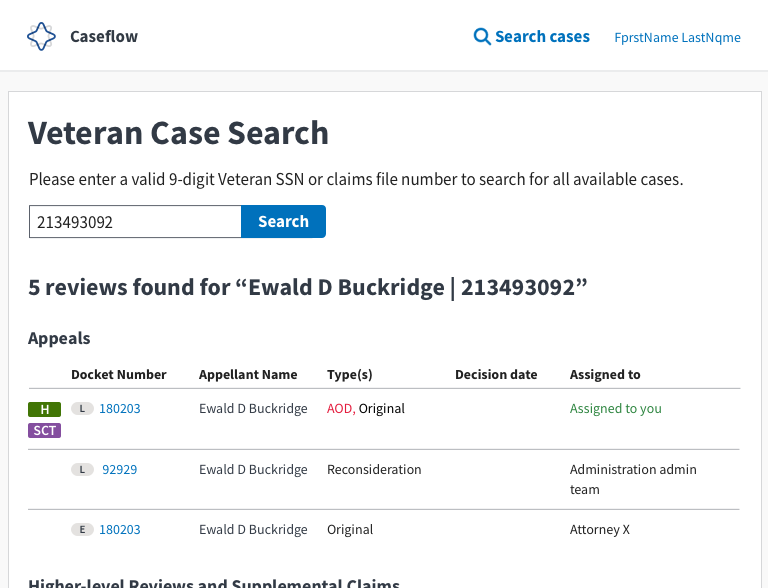Open the FprstName LastNqme user menu
The image size is (768, 588).
point(677,37)
